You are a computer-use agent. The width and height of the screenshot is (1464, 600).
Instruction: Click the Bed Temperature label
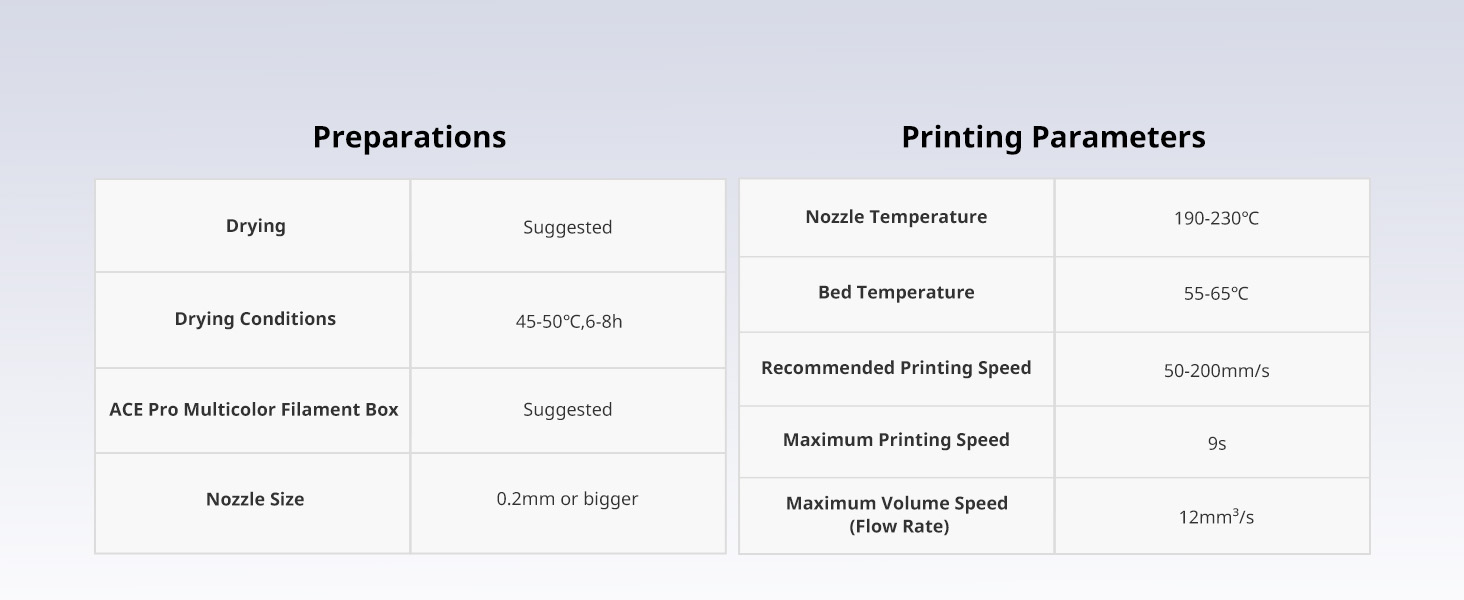tap(896, 293)
